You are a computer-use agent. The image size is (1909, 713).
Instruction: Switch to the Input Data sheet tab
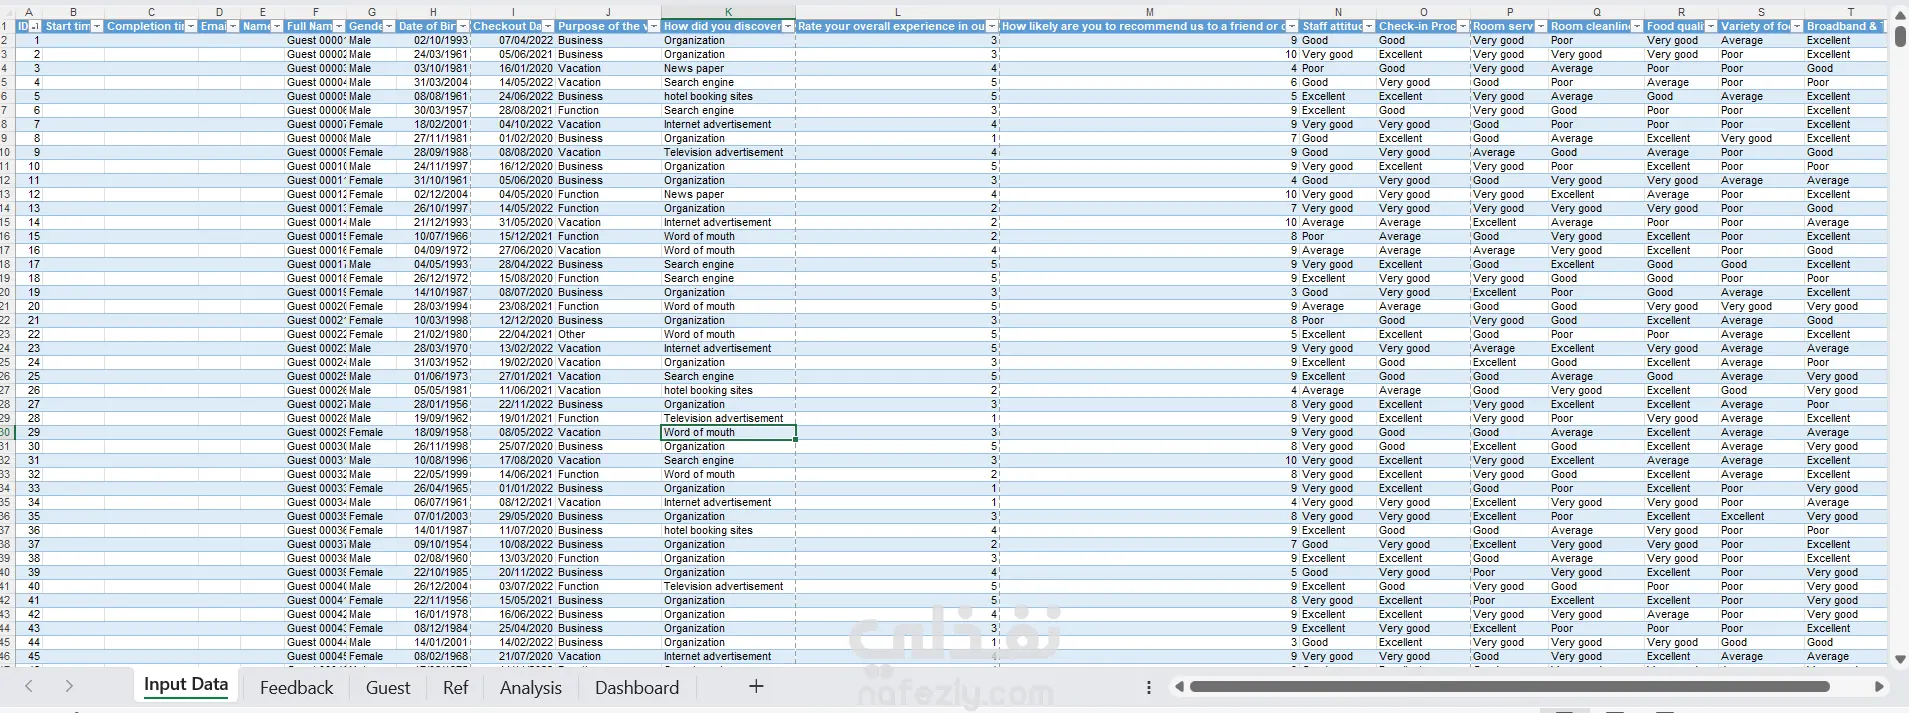(x=186, y=685)
